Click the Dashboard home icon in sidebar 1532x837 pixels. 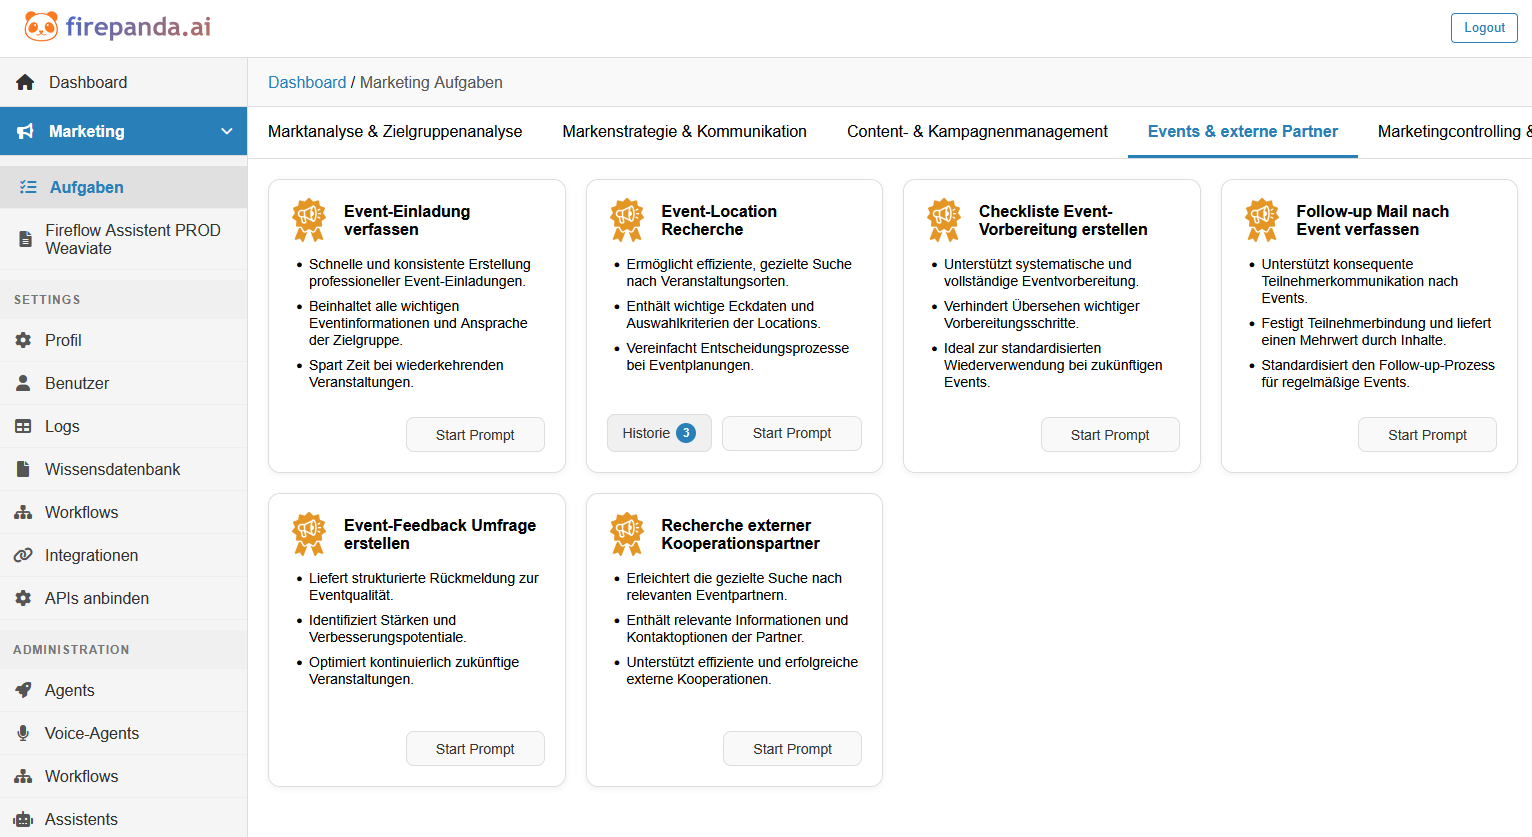pyautogui.click(x=25, y=82)
